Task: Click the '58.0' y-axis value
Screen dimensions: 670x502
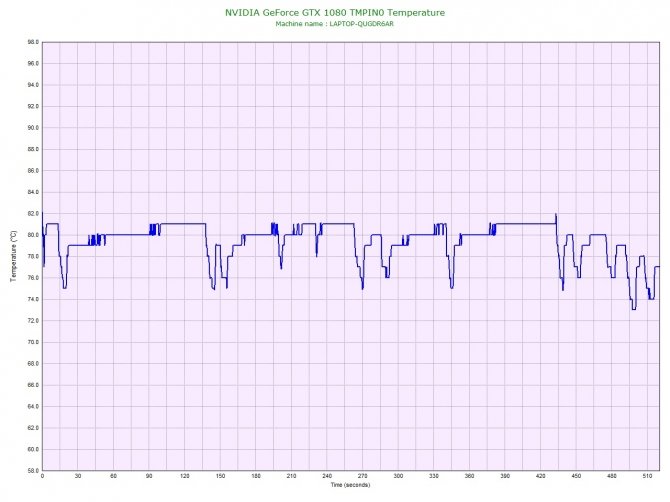Action: point(33,471)
